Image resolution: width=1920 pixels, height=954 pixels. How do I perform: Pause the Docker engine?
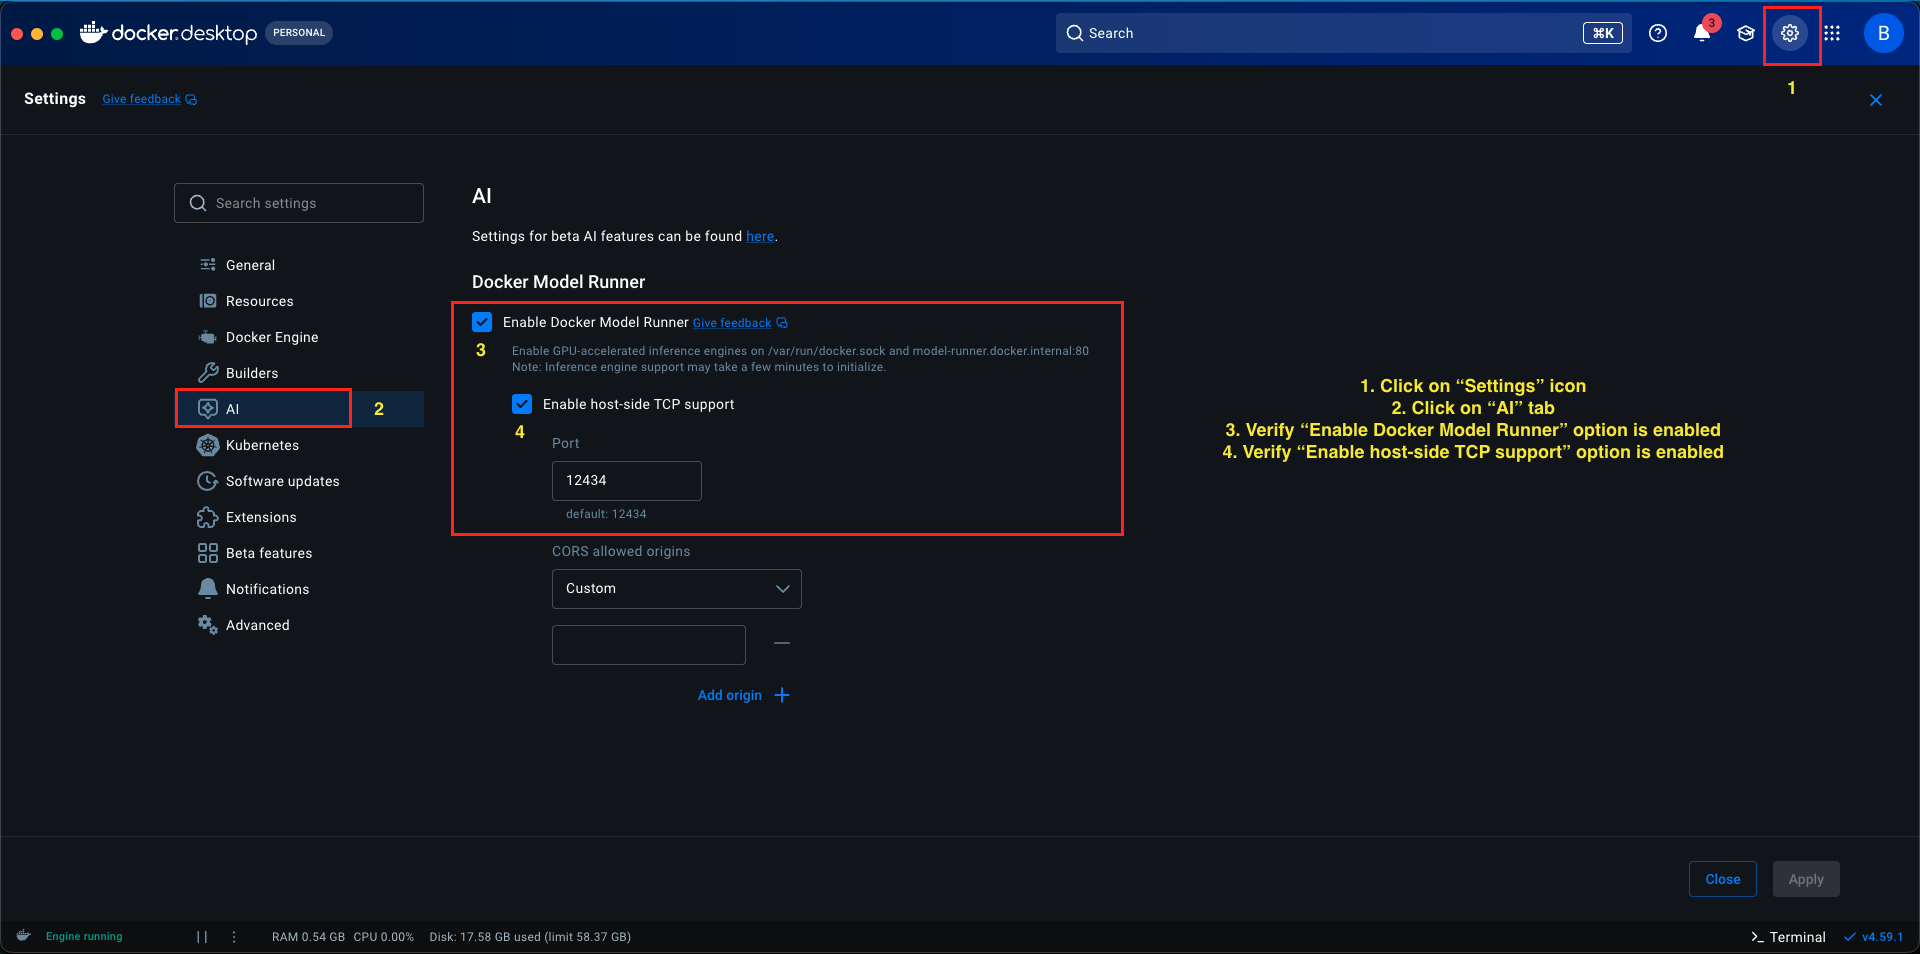pos(202,937)
